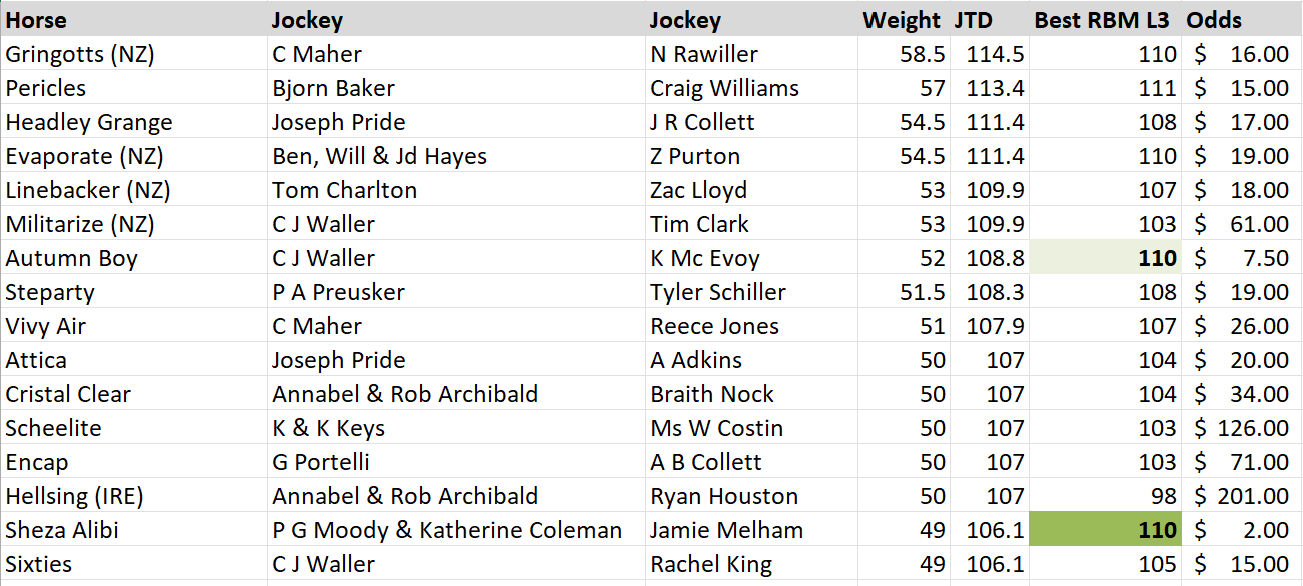
Task: Select the $7.50 odds cell
Action: [x=1242, y=258]
